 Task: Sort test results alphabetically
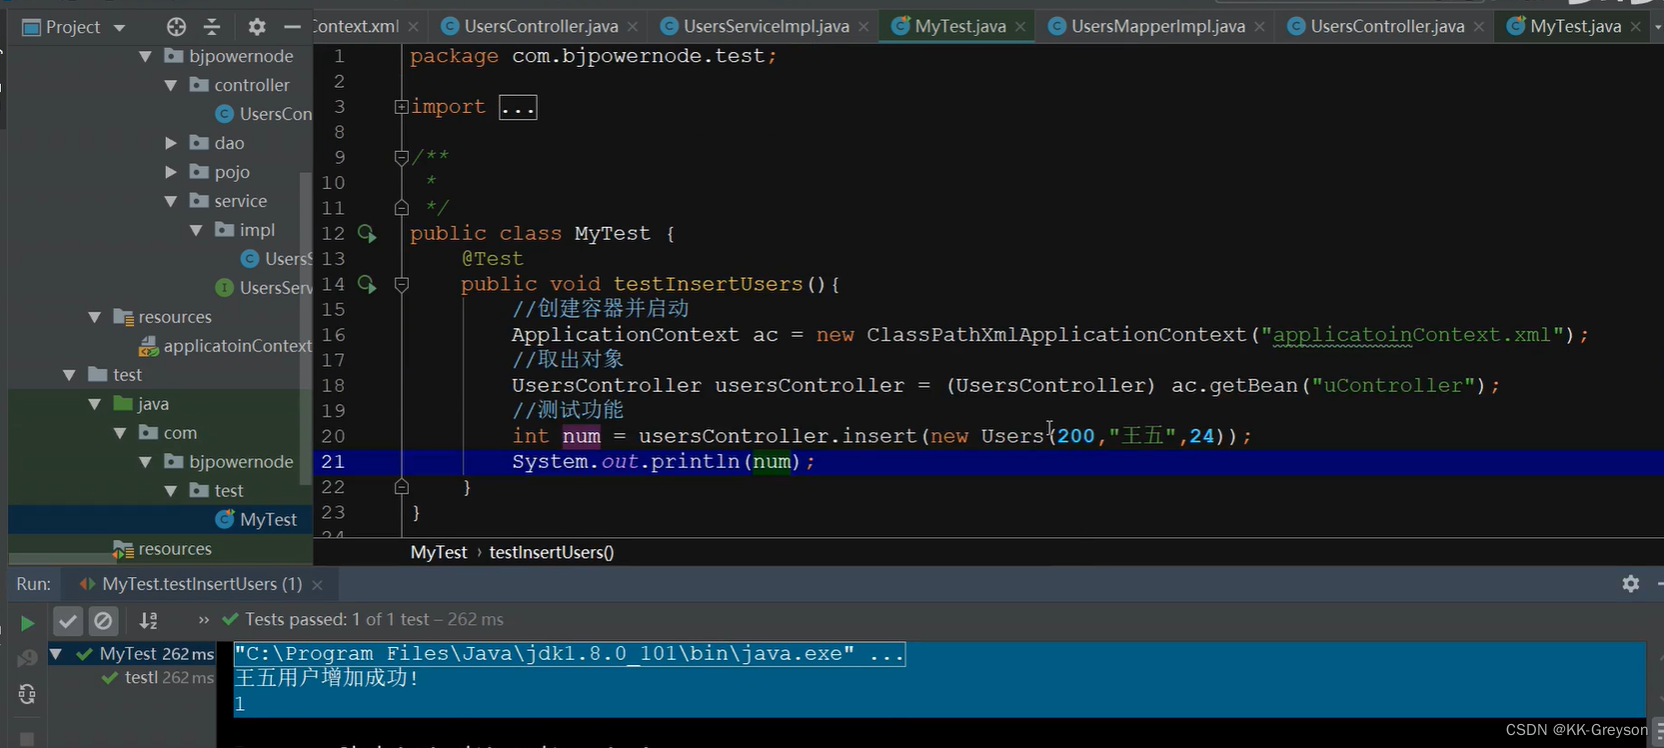coord(148,621)
